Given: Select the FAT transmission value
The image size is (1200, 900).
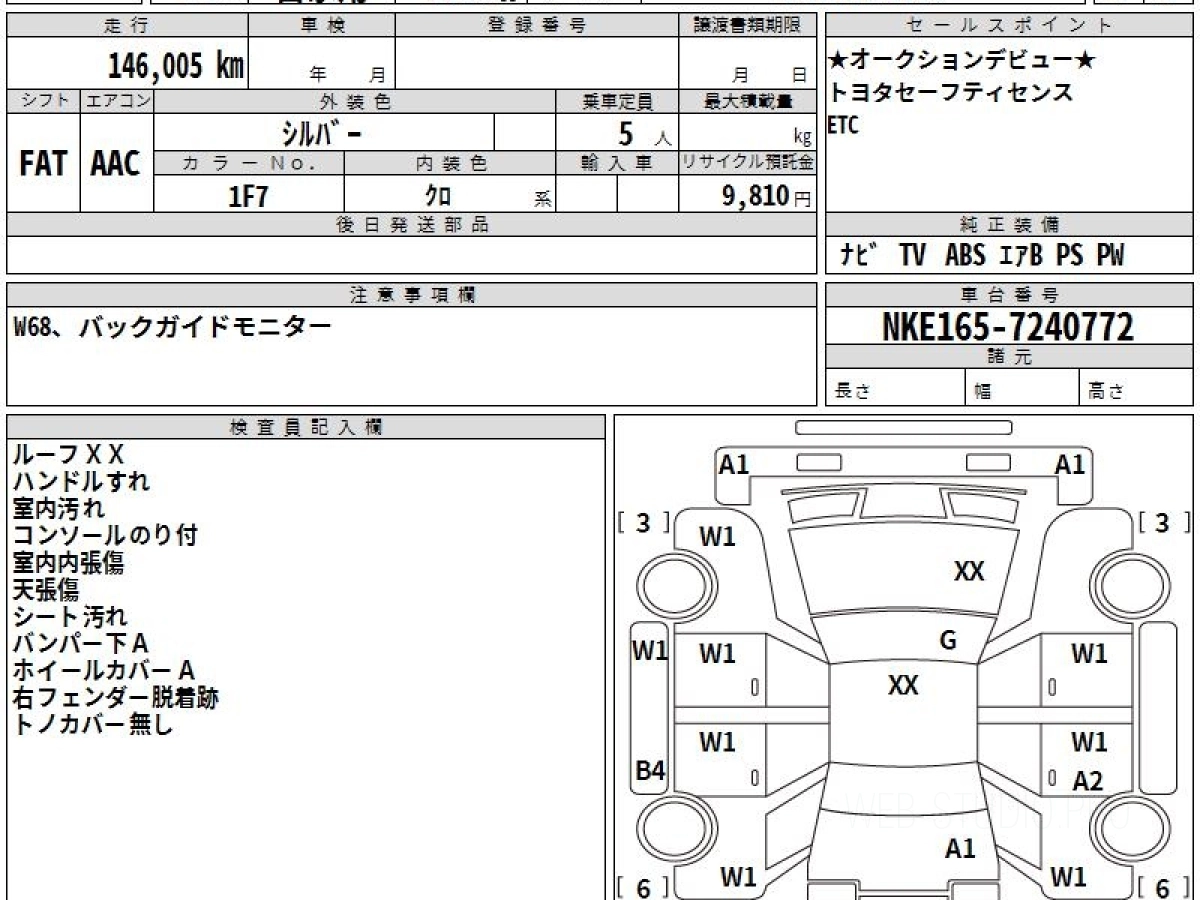Looking at the screenshot, I should 43,163.
